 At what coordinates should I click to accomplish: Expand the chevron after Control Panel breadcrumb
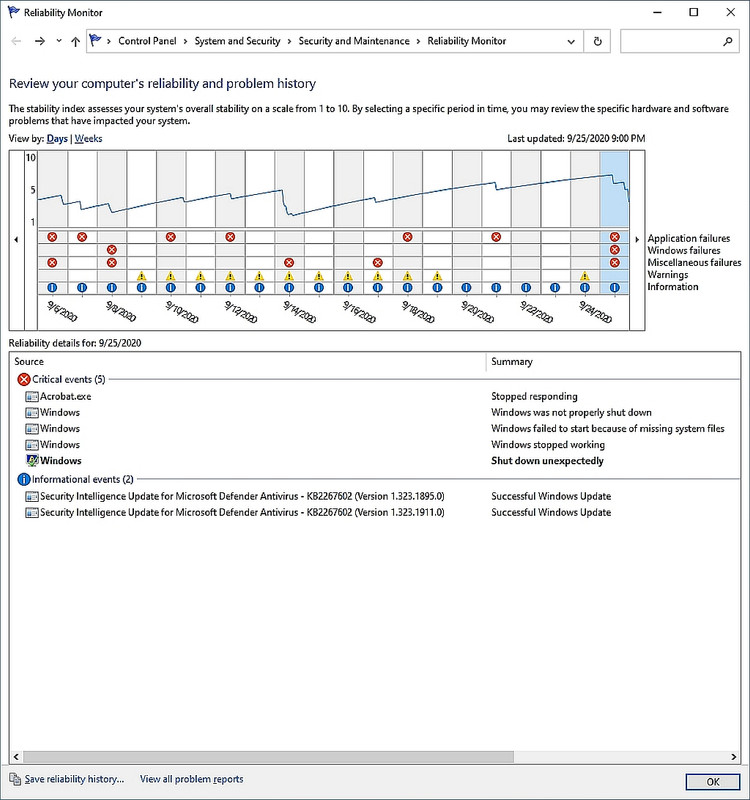point(185,41)
